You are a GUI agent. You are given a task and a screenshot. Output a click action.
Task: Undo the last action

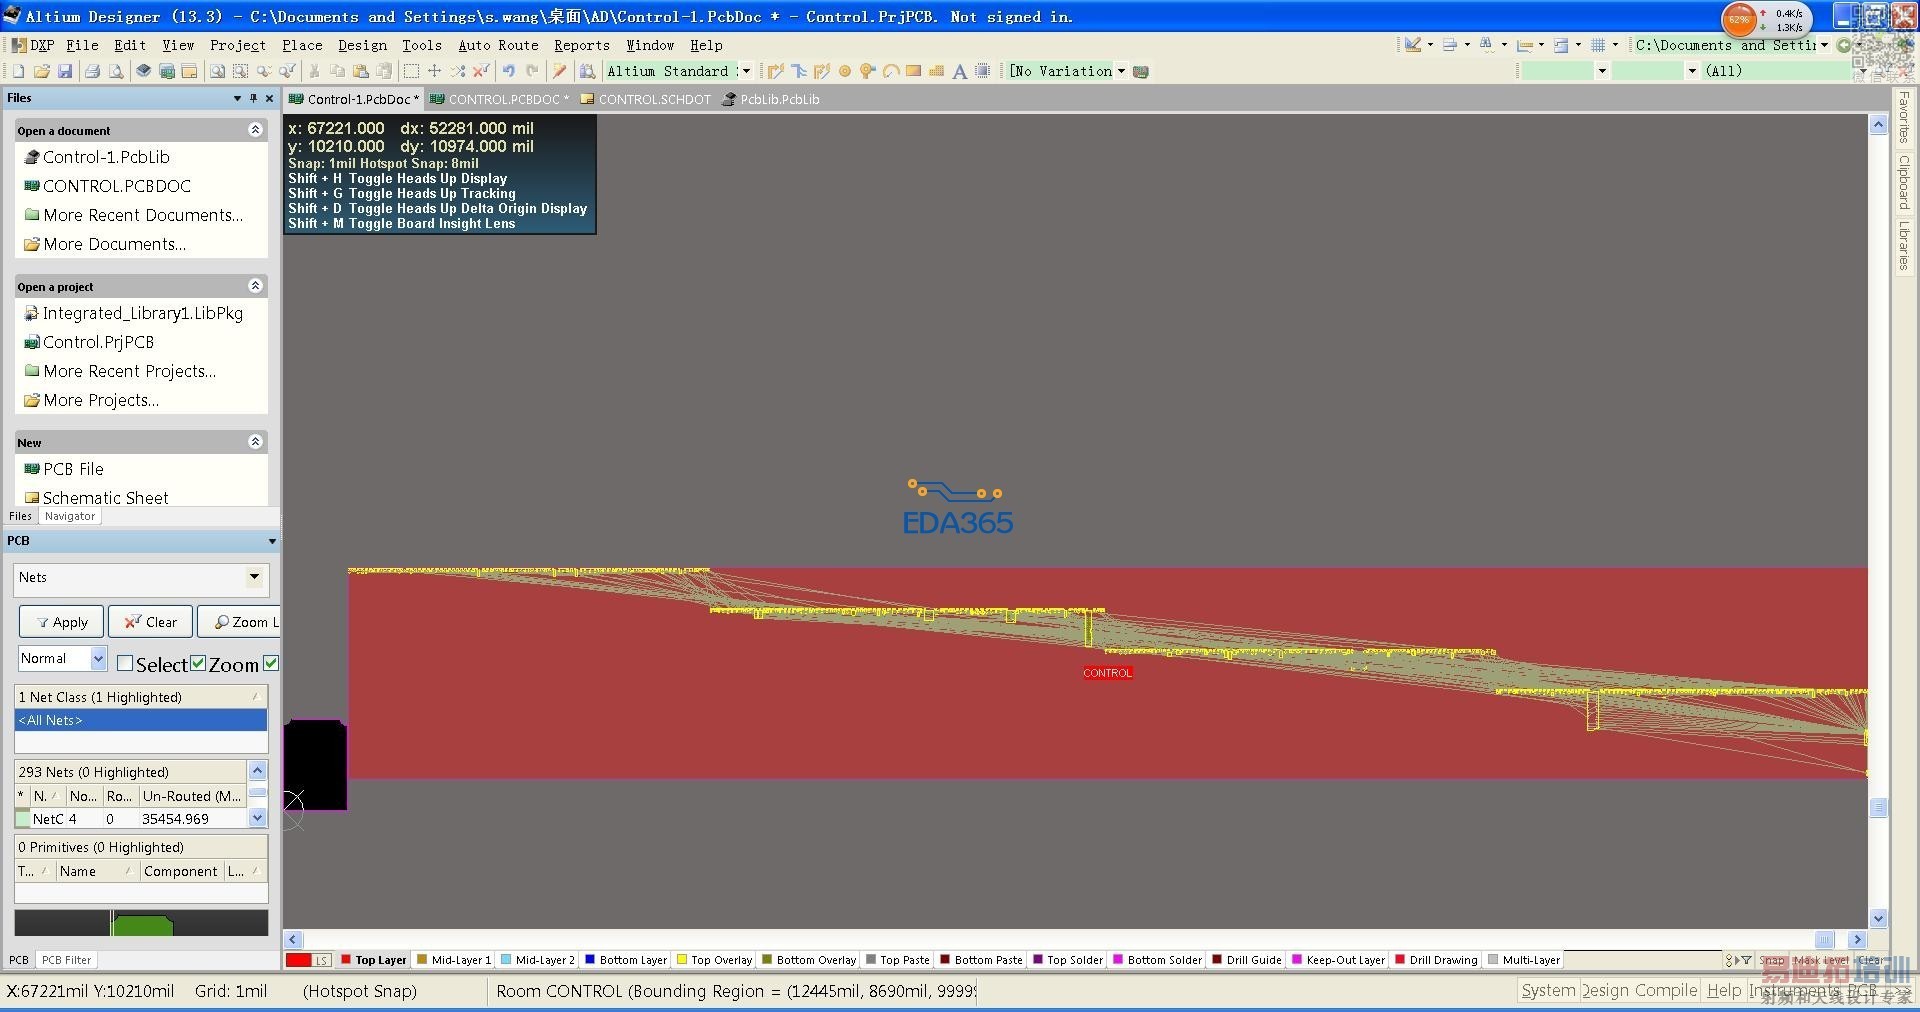tap(509, 71)
